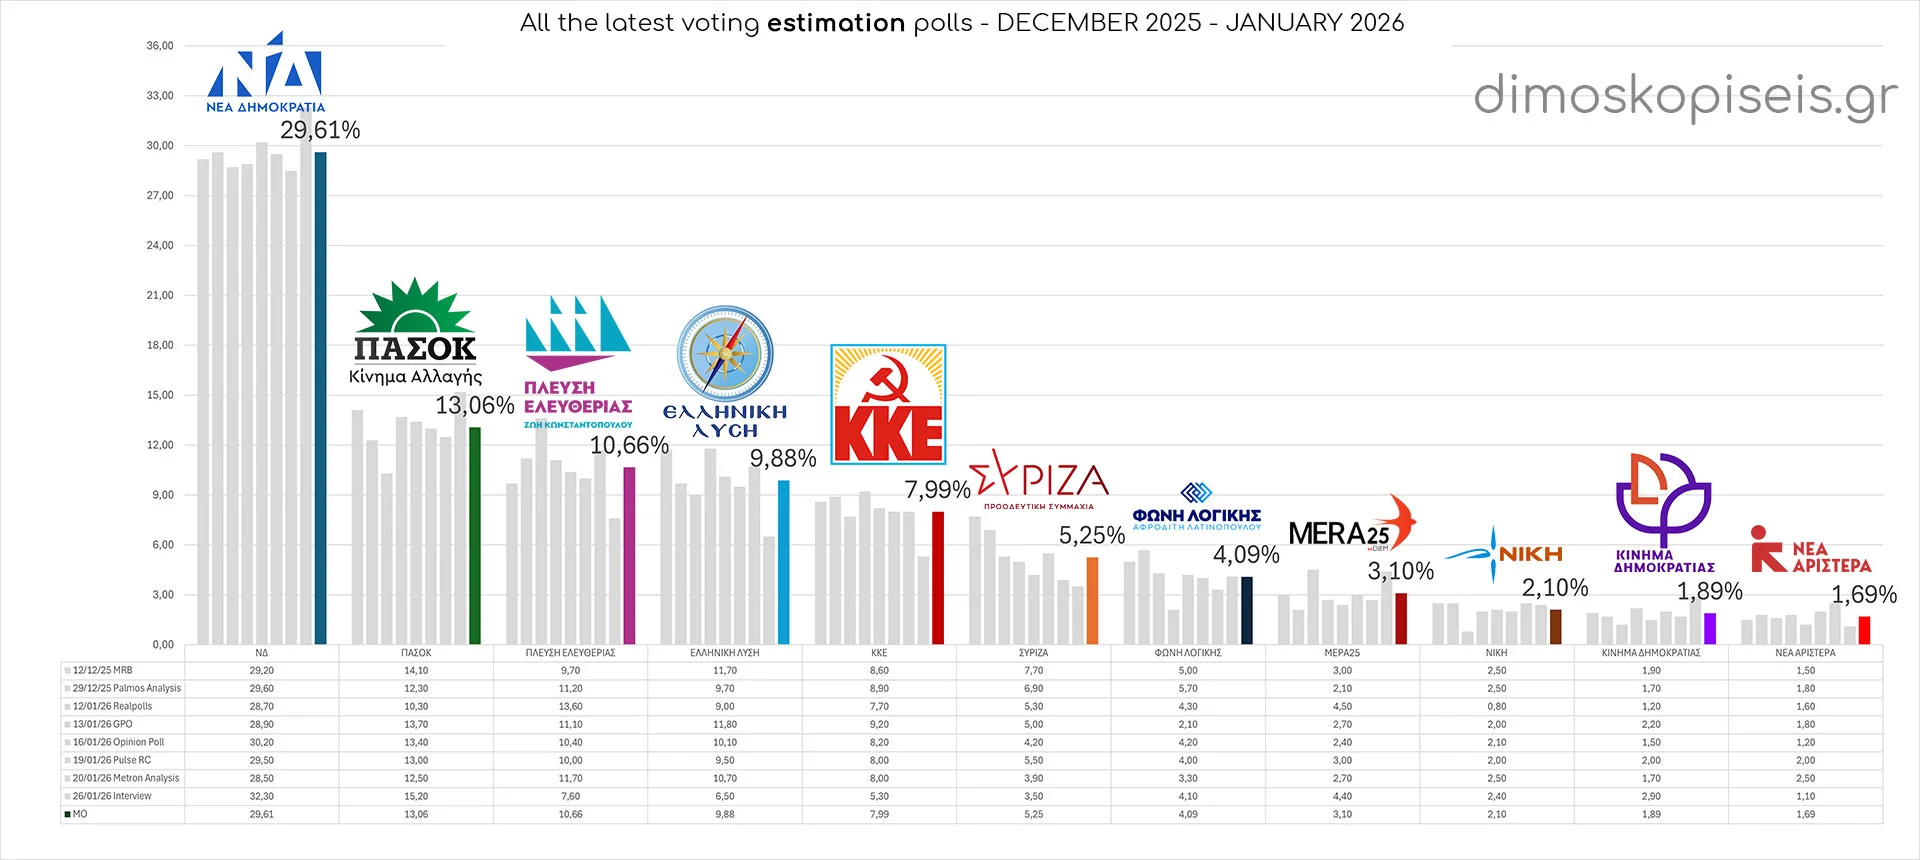
Task: Select the 29,61% data label
Action: (320, 130)
